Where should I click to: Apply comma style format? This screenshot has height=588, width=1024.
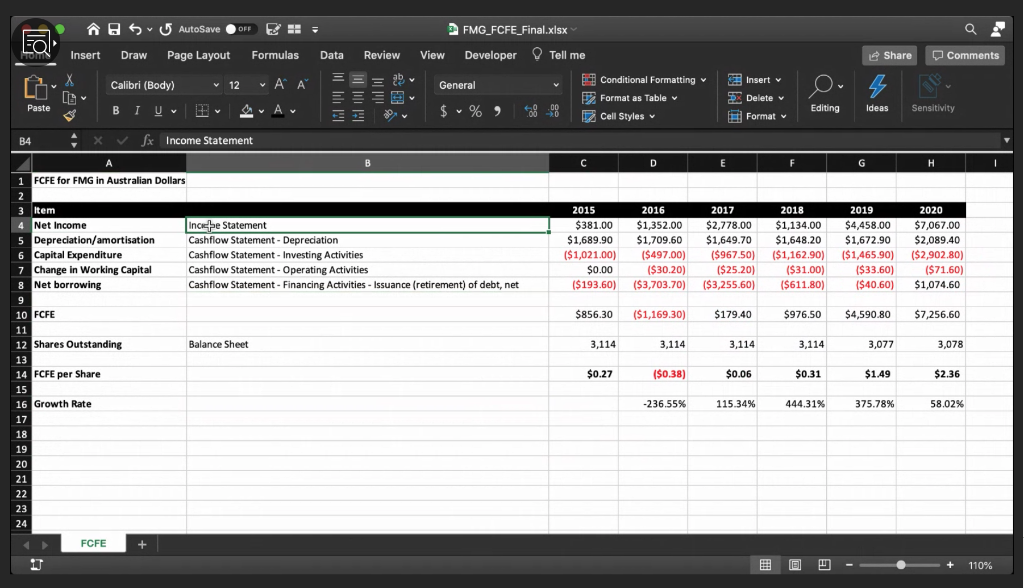click(x=498, y=111)
